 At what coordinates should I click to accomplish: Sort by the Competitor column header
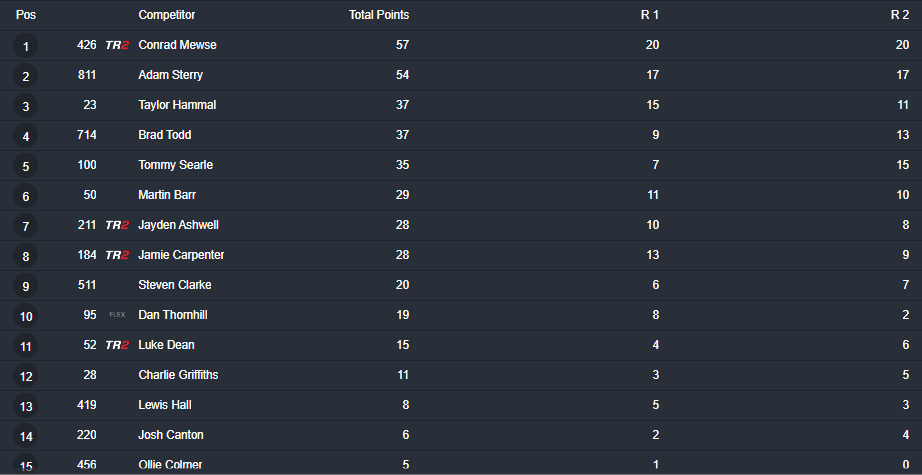(x=166, y=15)
